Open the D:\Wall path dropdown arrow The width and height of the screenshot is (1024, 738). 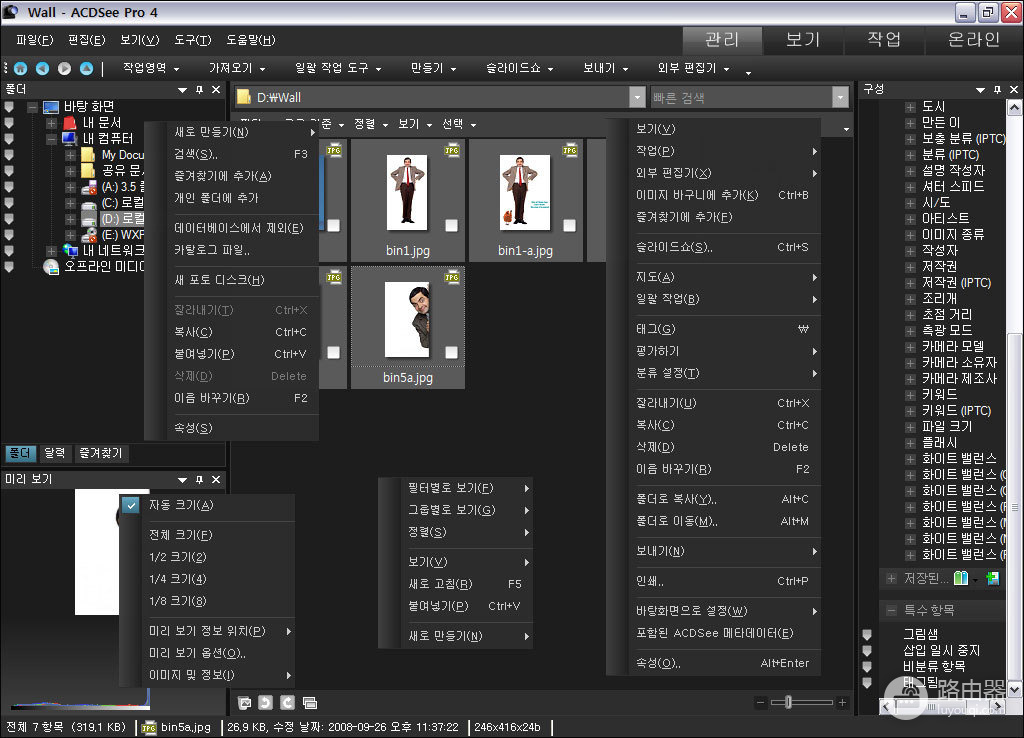[x=637, y=98]
